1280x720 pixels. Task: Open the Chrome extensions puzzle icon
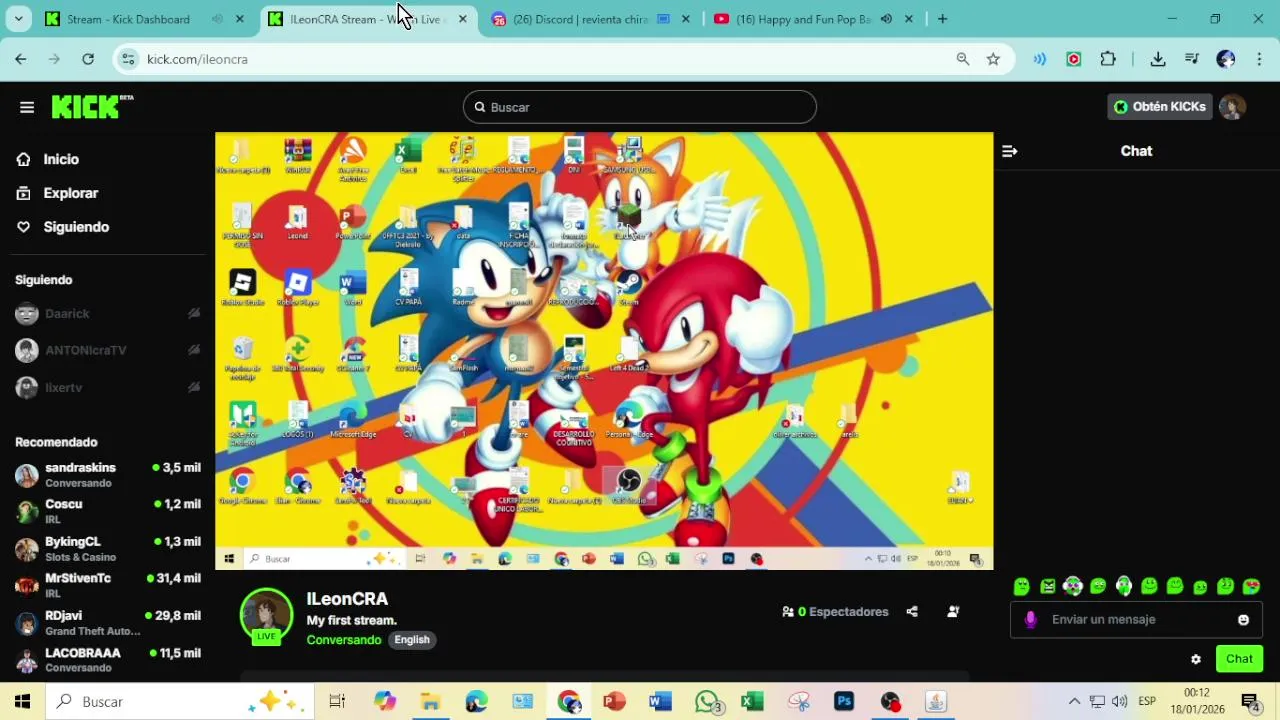click(1108, 59)
